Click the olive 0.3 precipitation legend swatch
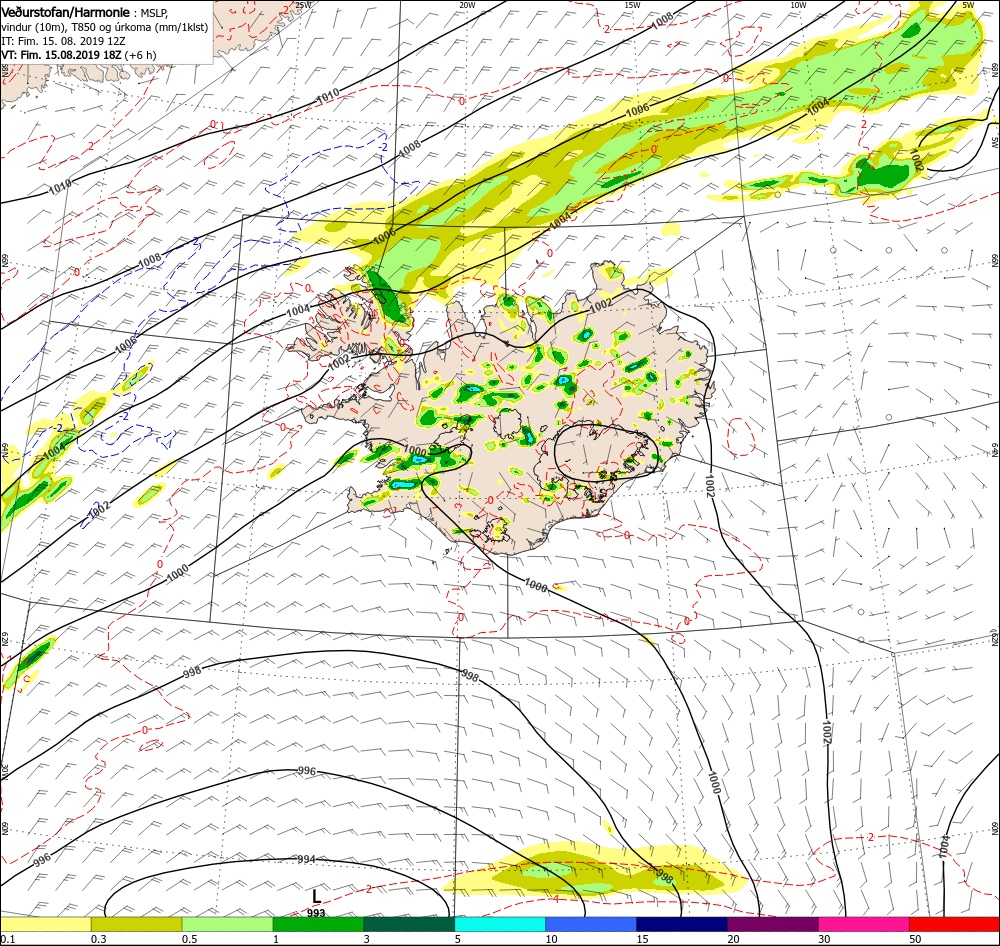The width and height of the screenshot is (1000, 946). [136, 924]
